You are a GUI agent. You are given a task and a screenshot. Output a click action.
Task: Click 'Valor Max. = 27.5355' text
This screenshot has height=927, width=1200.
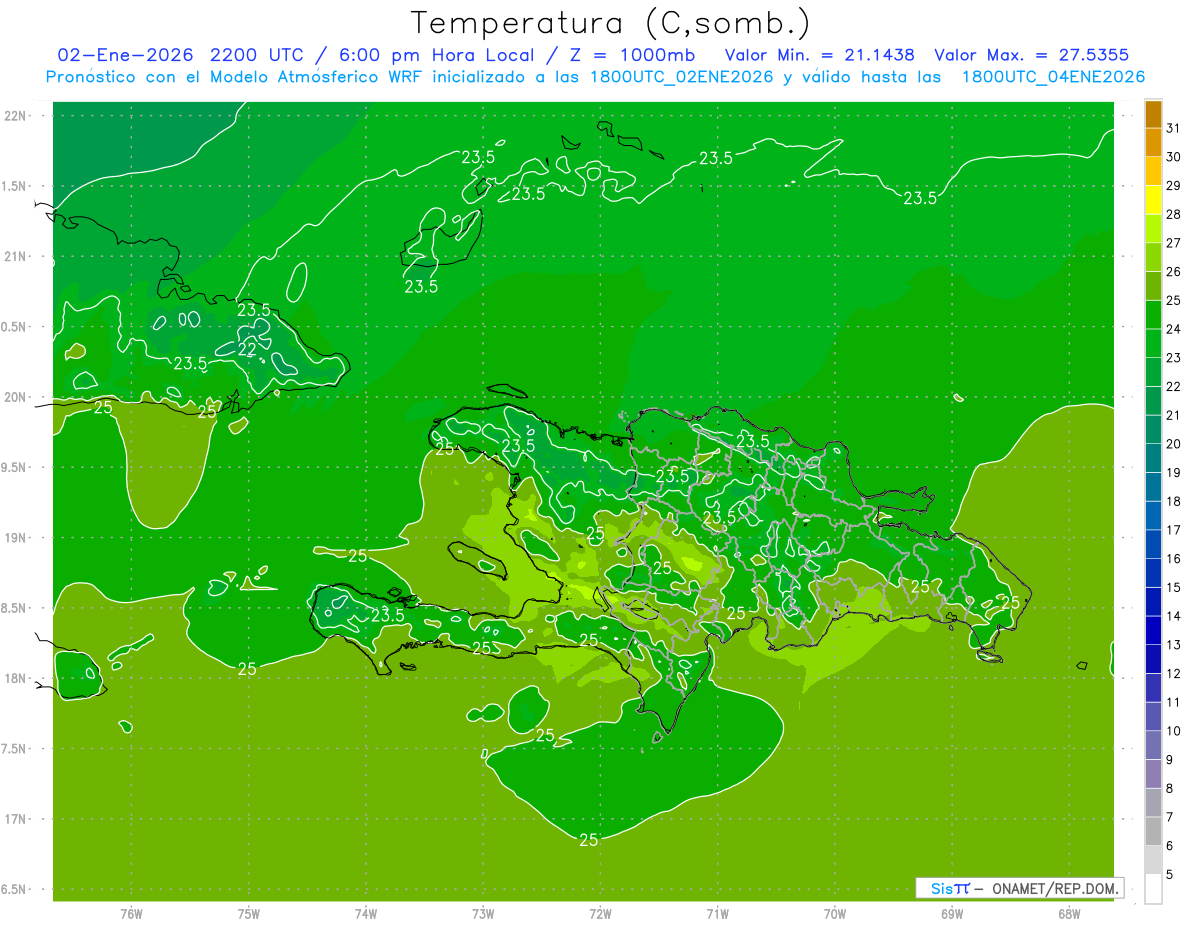coord(1031,55)
